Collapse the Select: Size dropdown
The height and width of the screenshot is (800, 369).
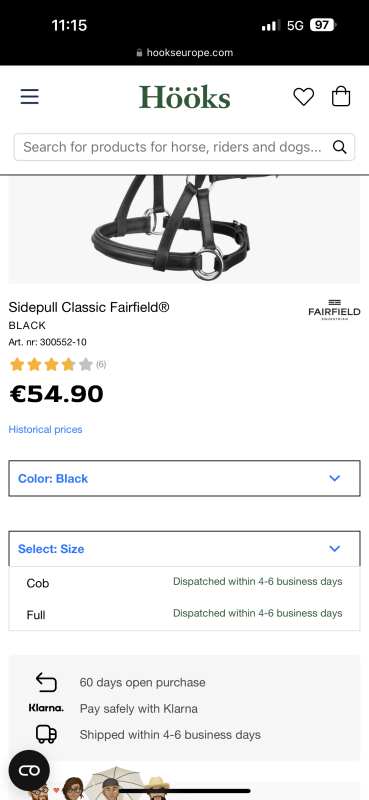pos(184,548)
